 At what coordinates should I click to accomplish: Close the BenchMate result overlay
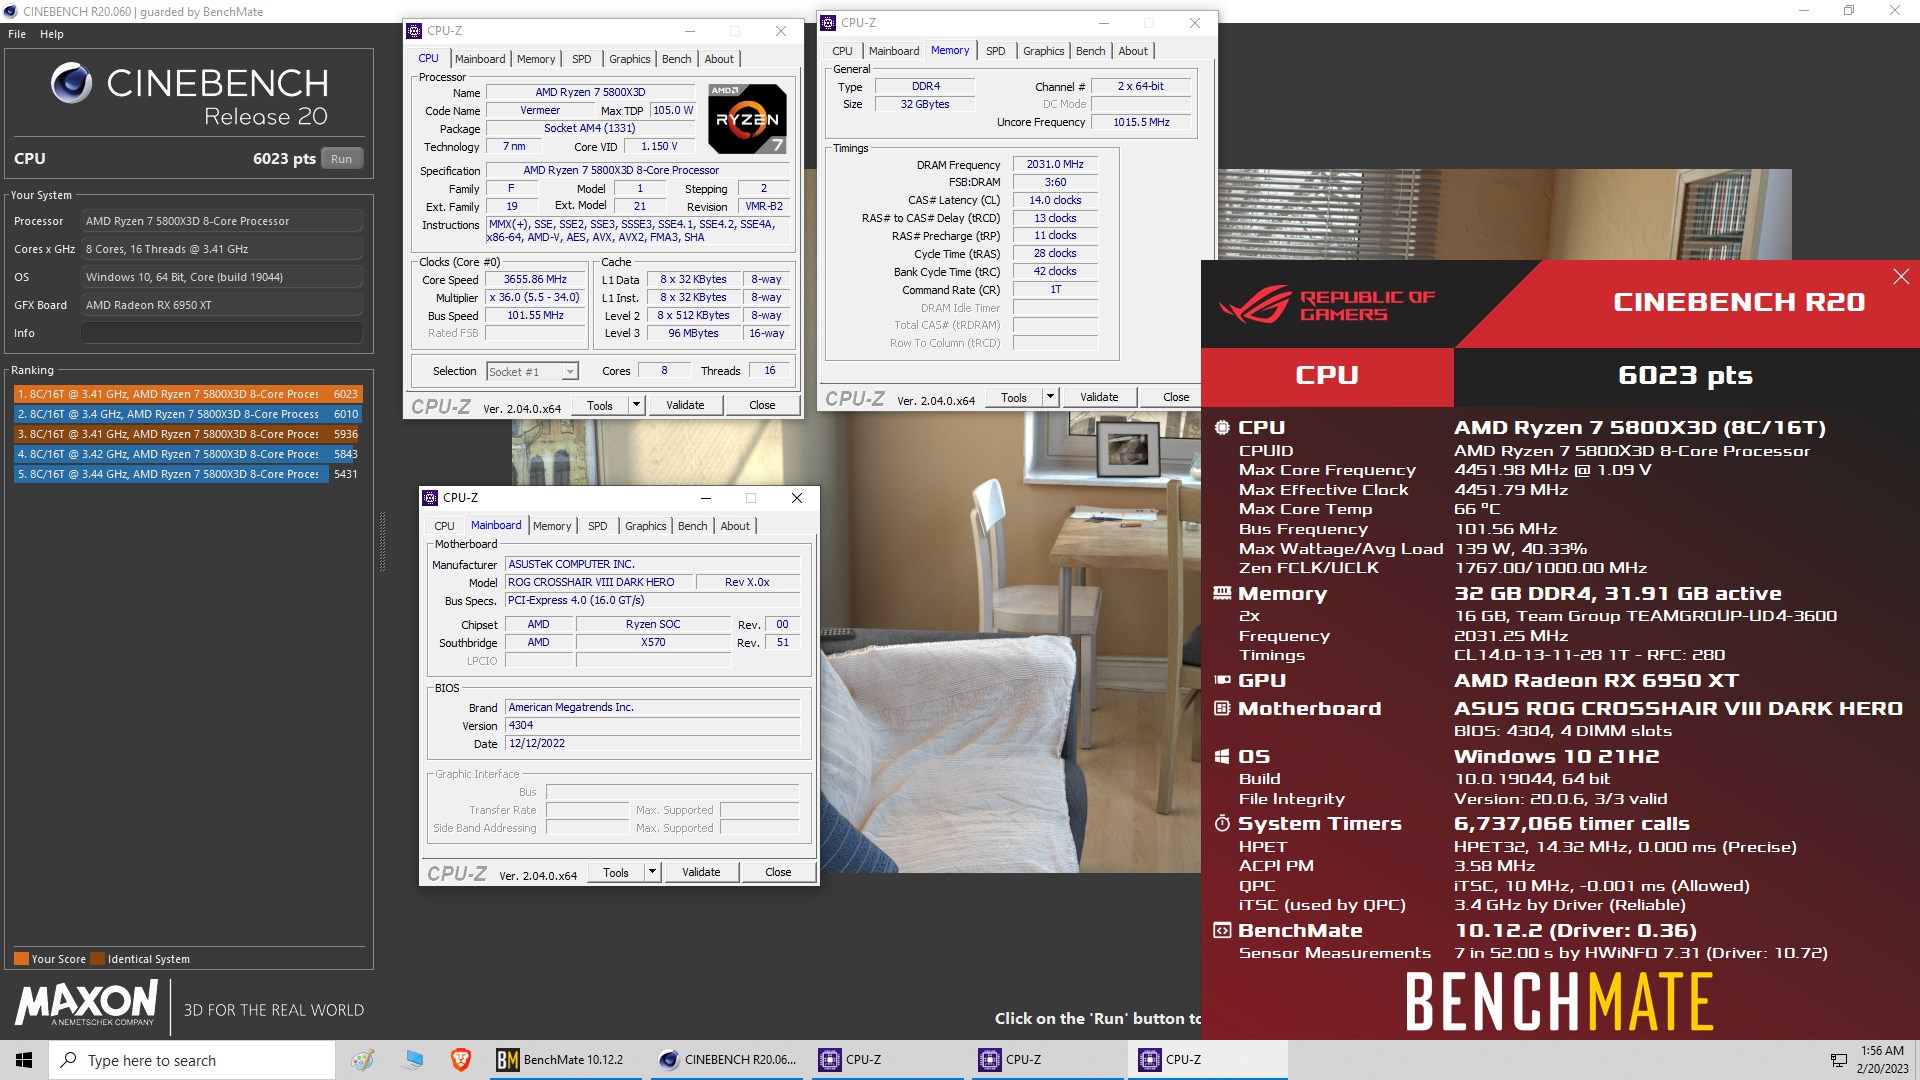point(1901,277)
